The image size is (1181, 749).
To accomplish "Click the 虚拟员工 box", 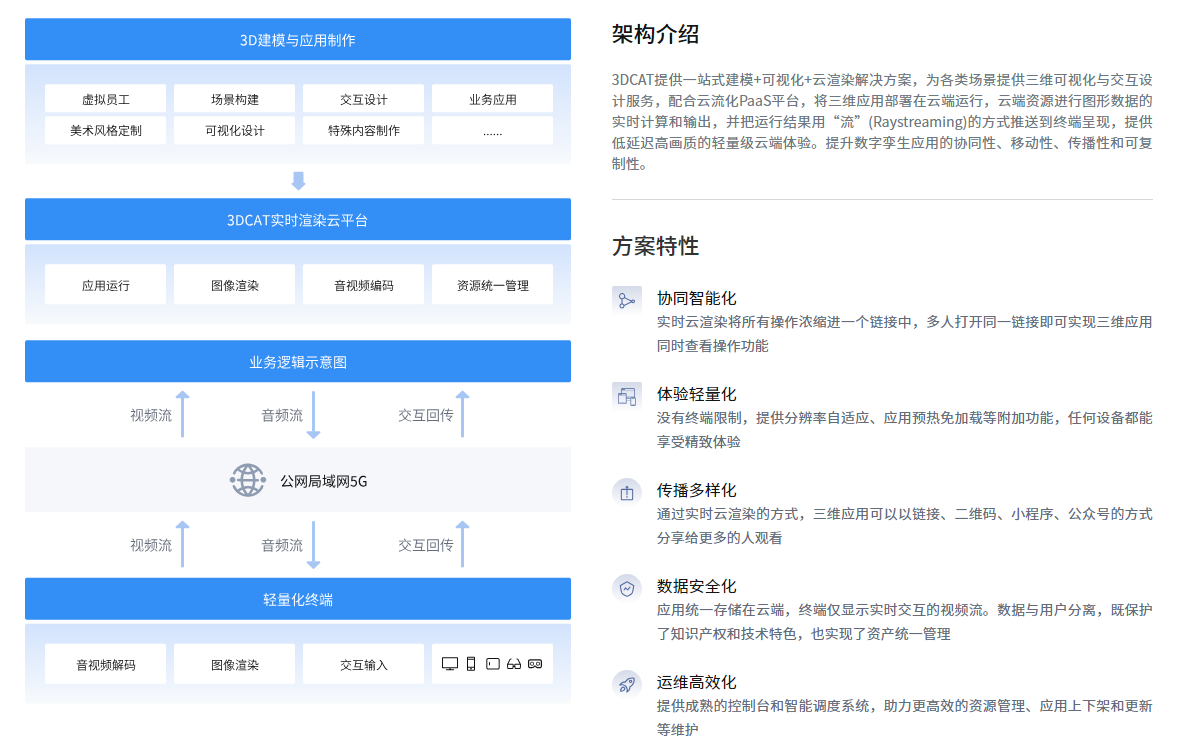I will [x=105, y=99].
